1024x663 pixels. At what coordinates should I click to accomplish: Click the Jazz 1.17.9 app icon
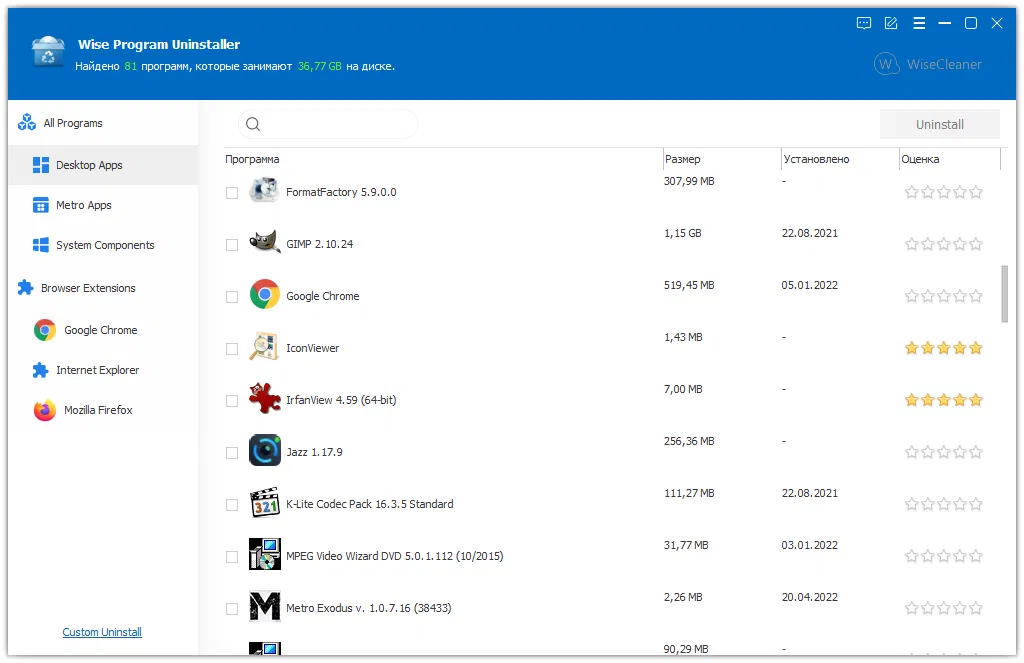[264, 451]
